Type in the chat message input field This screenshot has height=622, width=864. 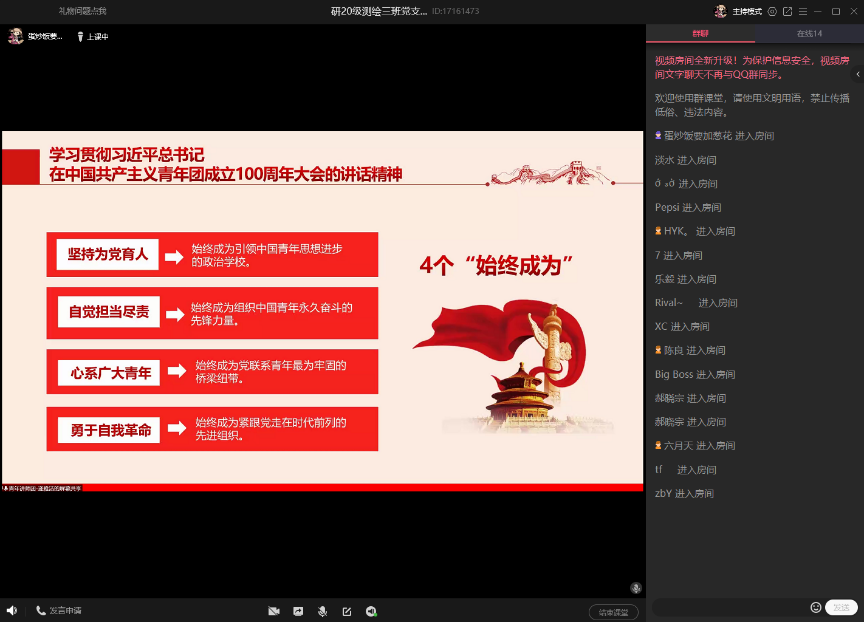pyautogui.click(x=730, y=607)
